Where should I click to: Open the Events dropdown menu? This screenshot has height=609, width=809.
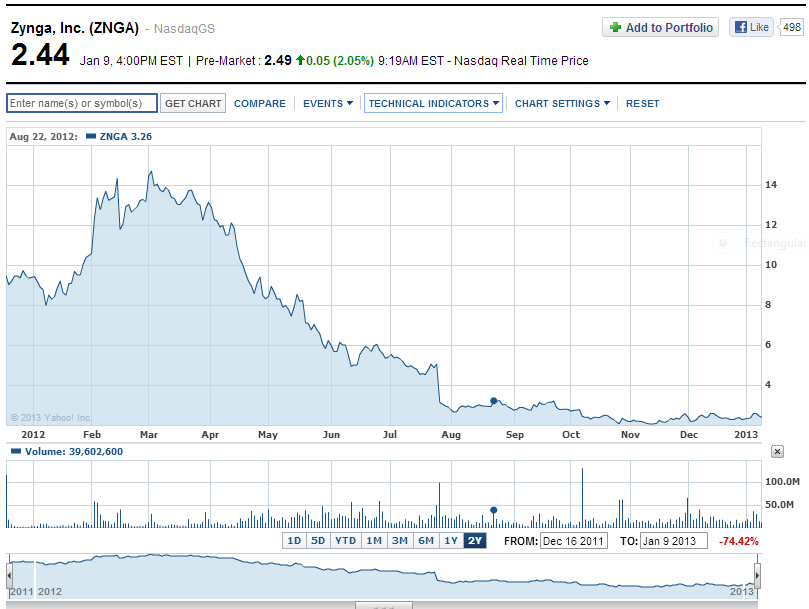(328, 103)
